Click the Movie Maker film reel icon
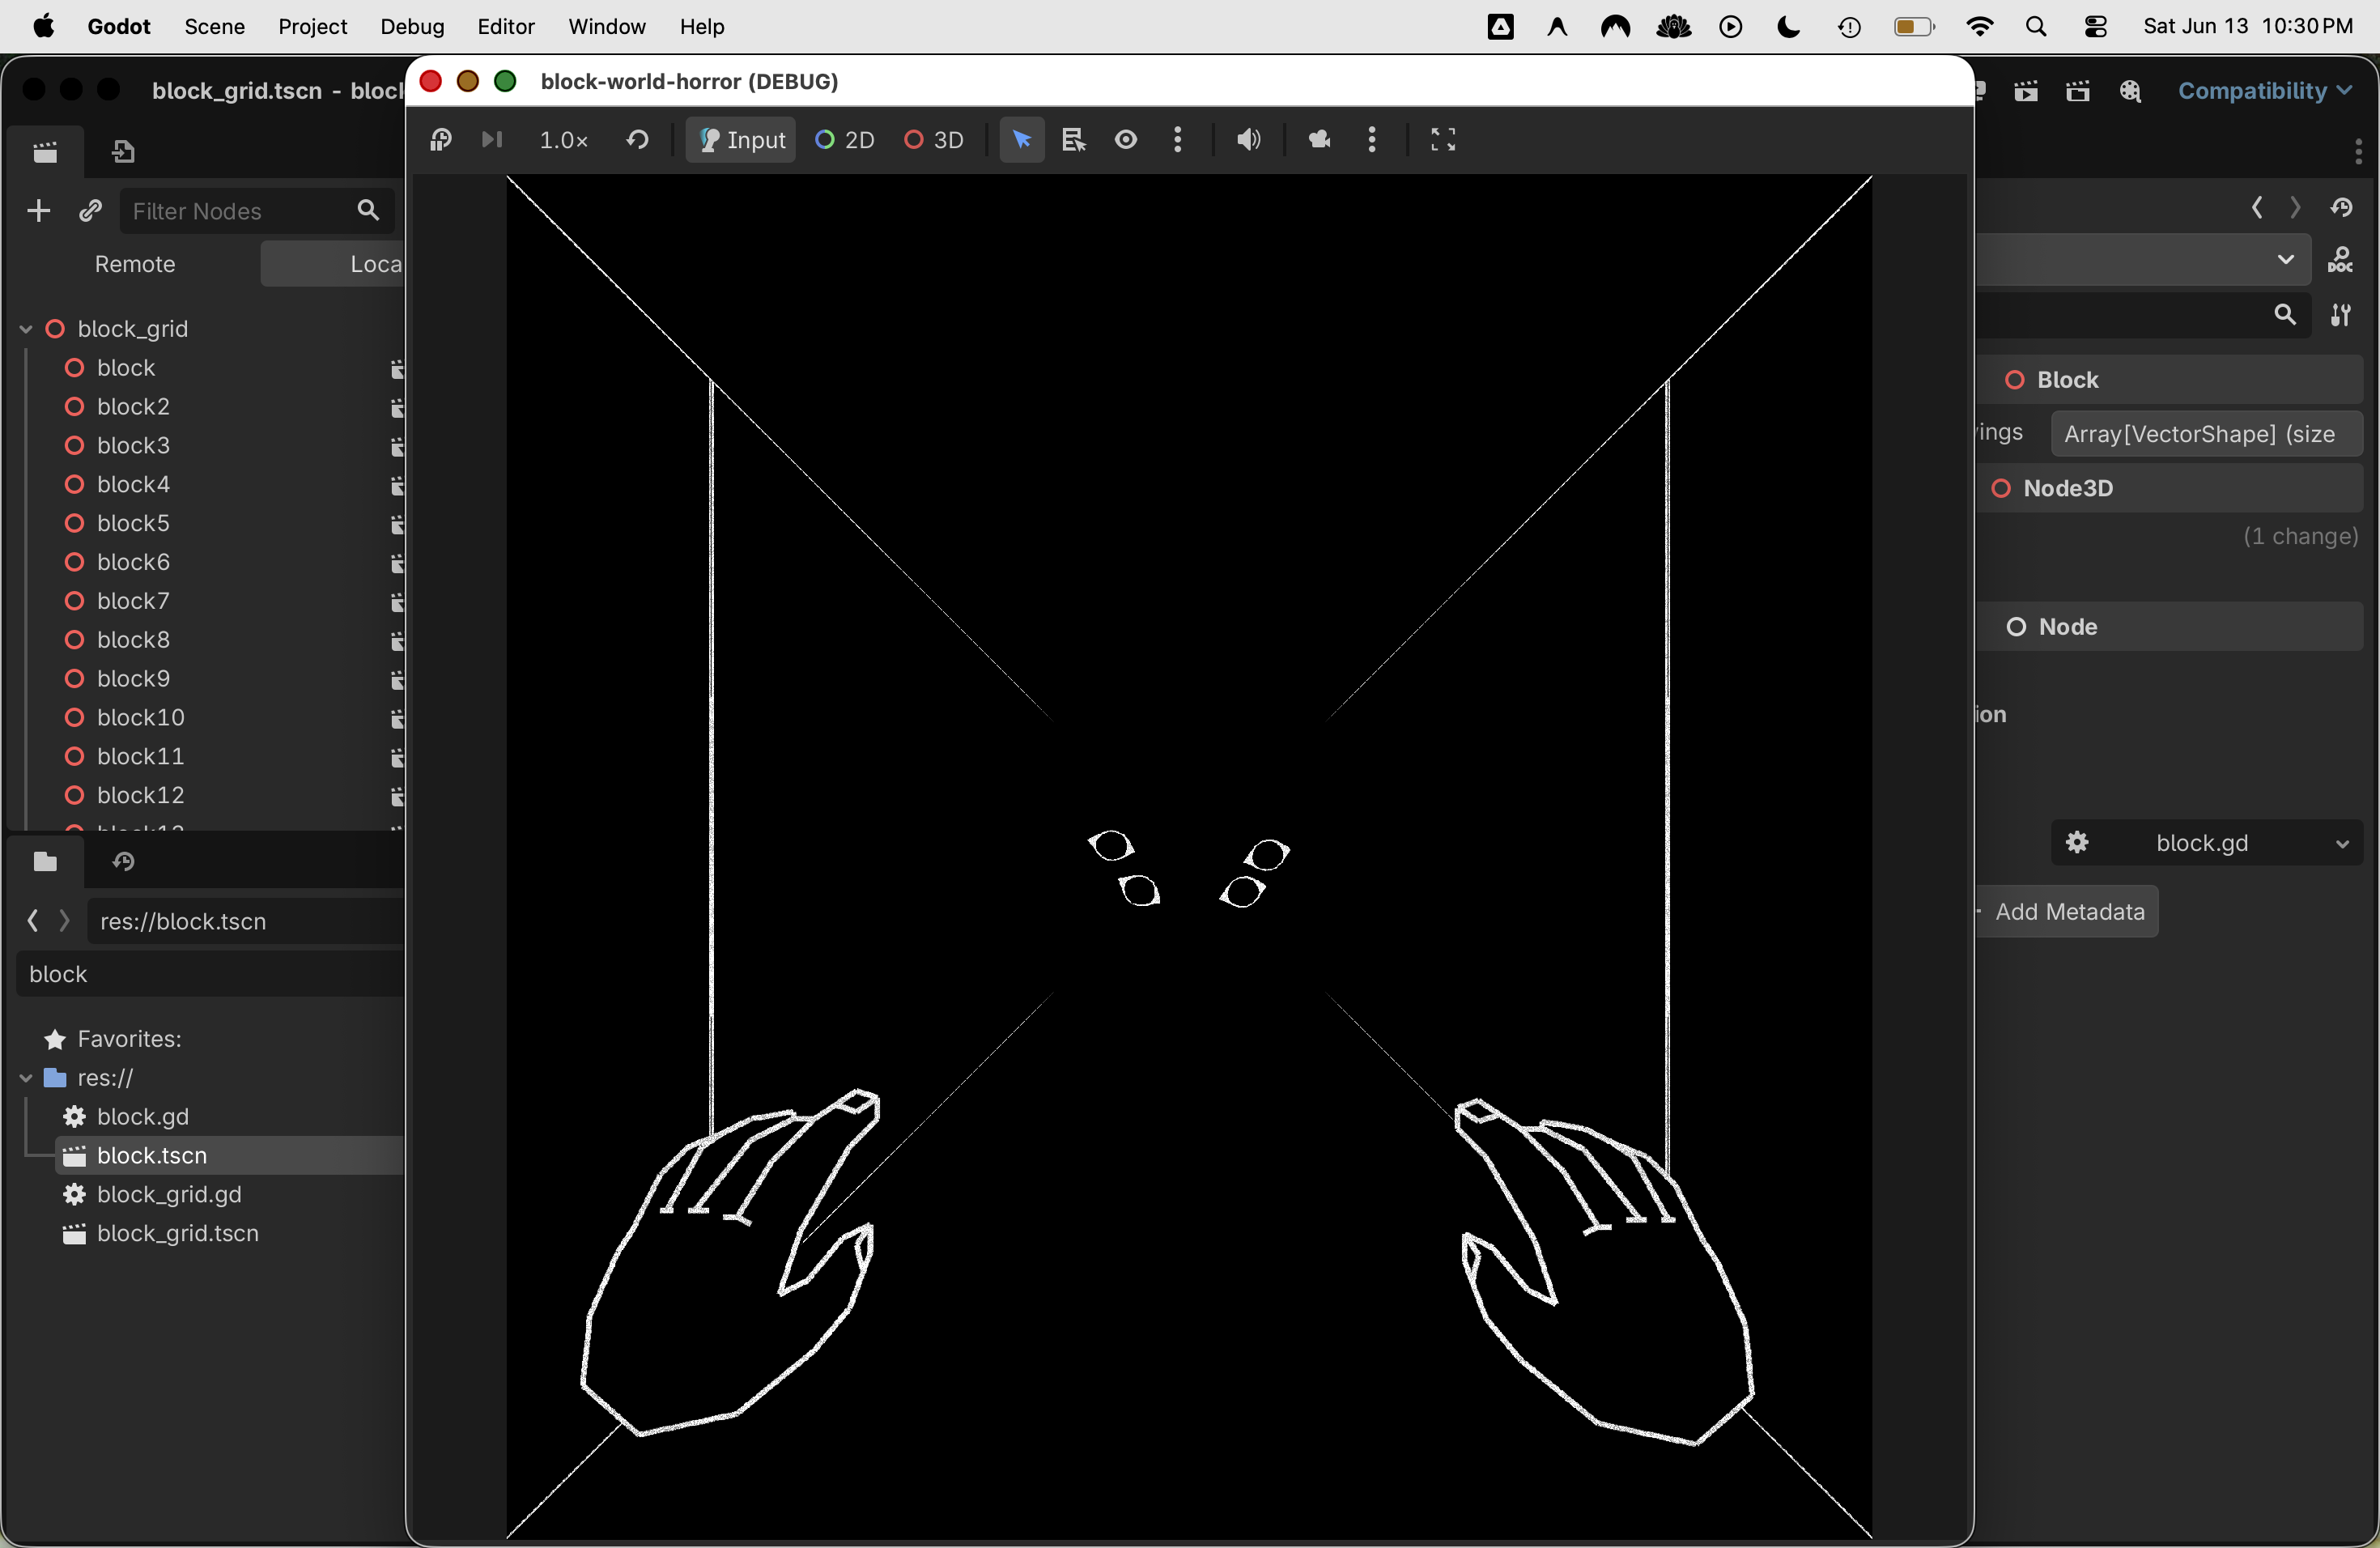Image resolution: width=2380 pixels, height=1548 pixels. point(2131,91)
